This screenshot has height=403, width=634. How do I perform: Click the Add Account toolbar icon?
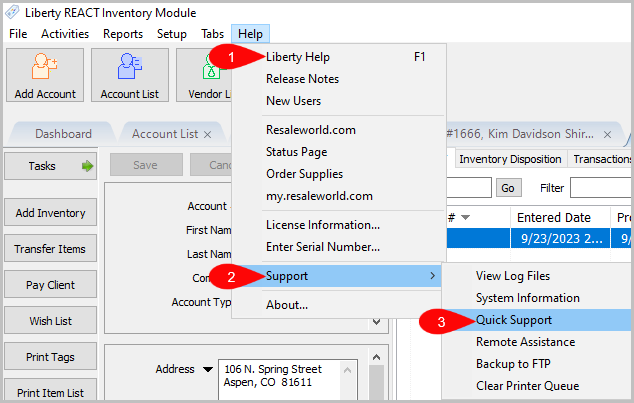(x=45, y=75)
